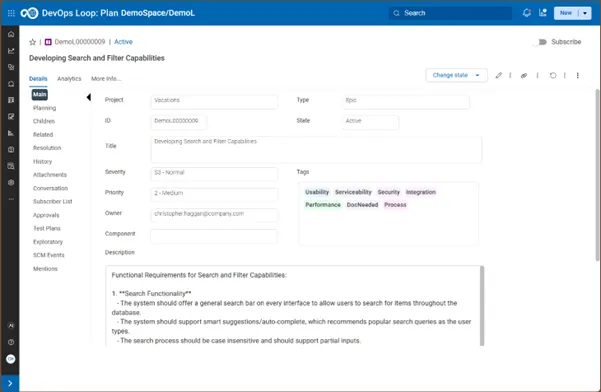Viewport: 601px width, 392px height.
Task: Mark record as favorite with star icon
Action: tap(33, 42)
